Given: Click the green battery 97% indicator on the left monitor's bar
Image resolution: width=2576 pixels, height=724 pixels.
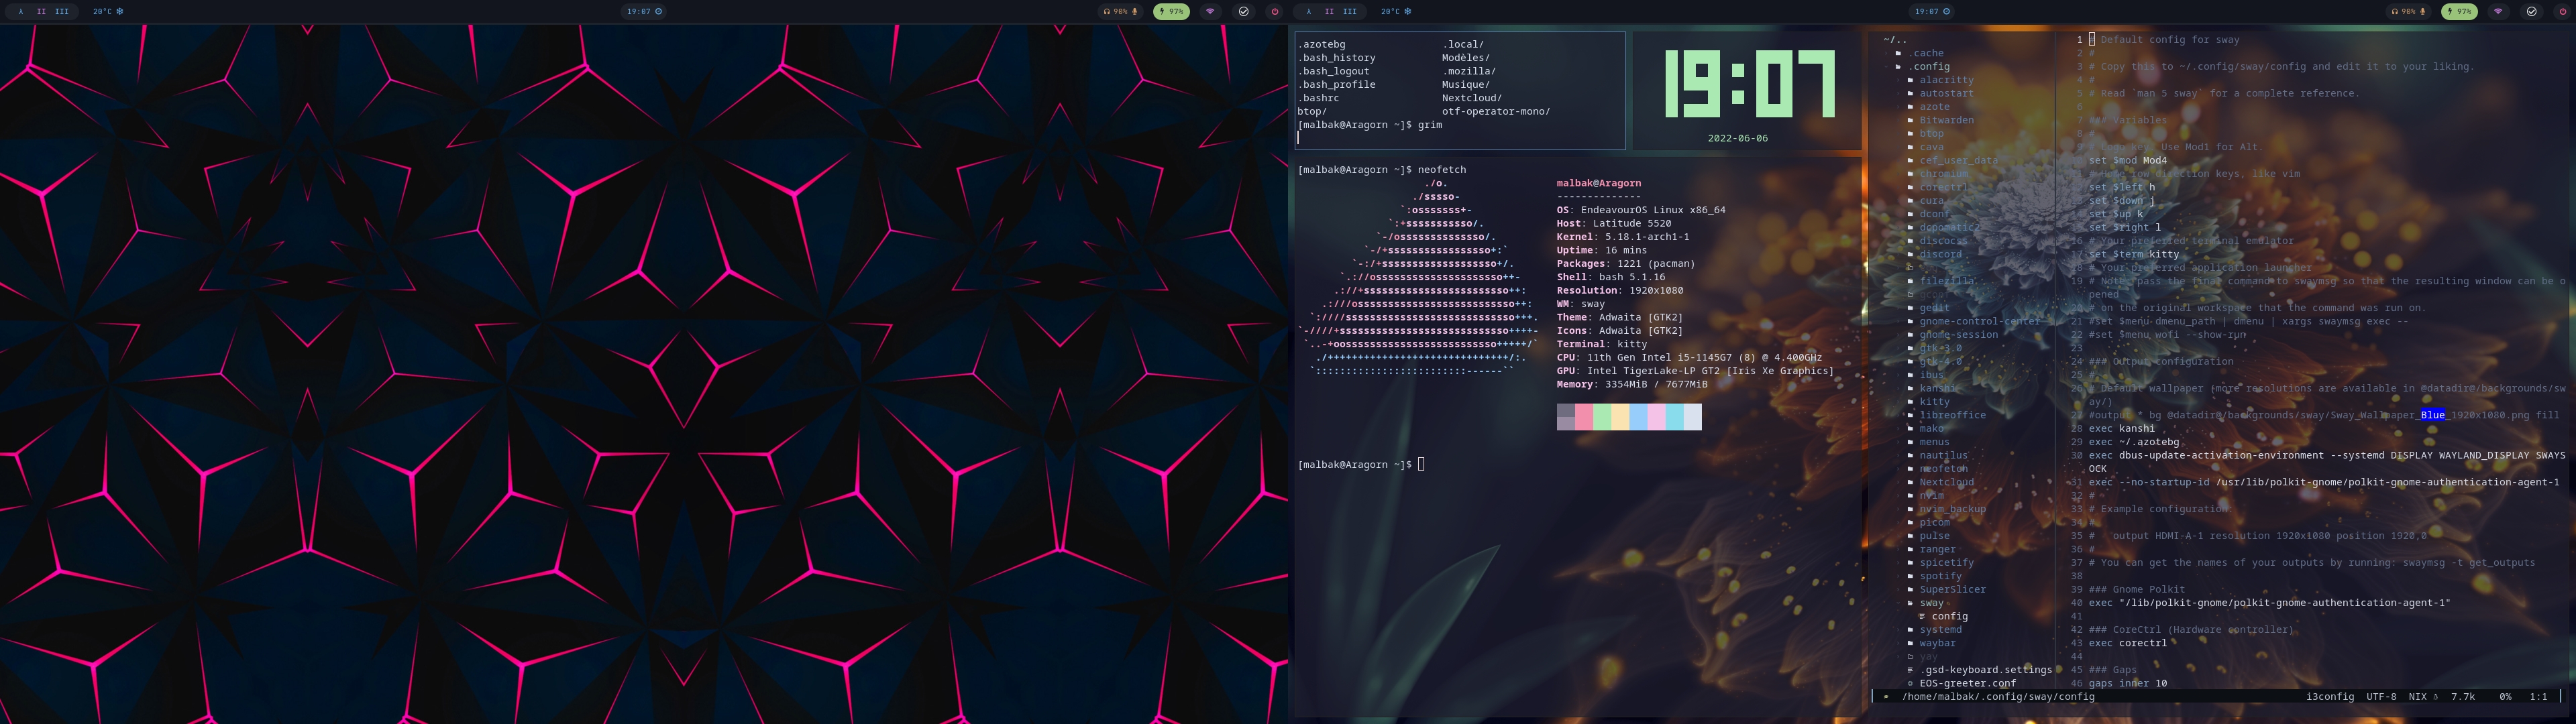Looking at the screenshot, I should click(1171, 12).
